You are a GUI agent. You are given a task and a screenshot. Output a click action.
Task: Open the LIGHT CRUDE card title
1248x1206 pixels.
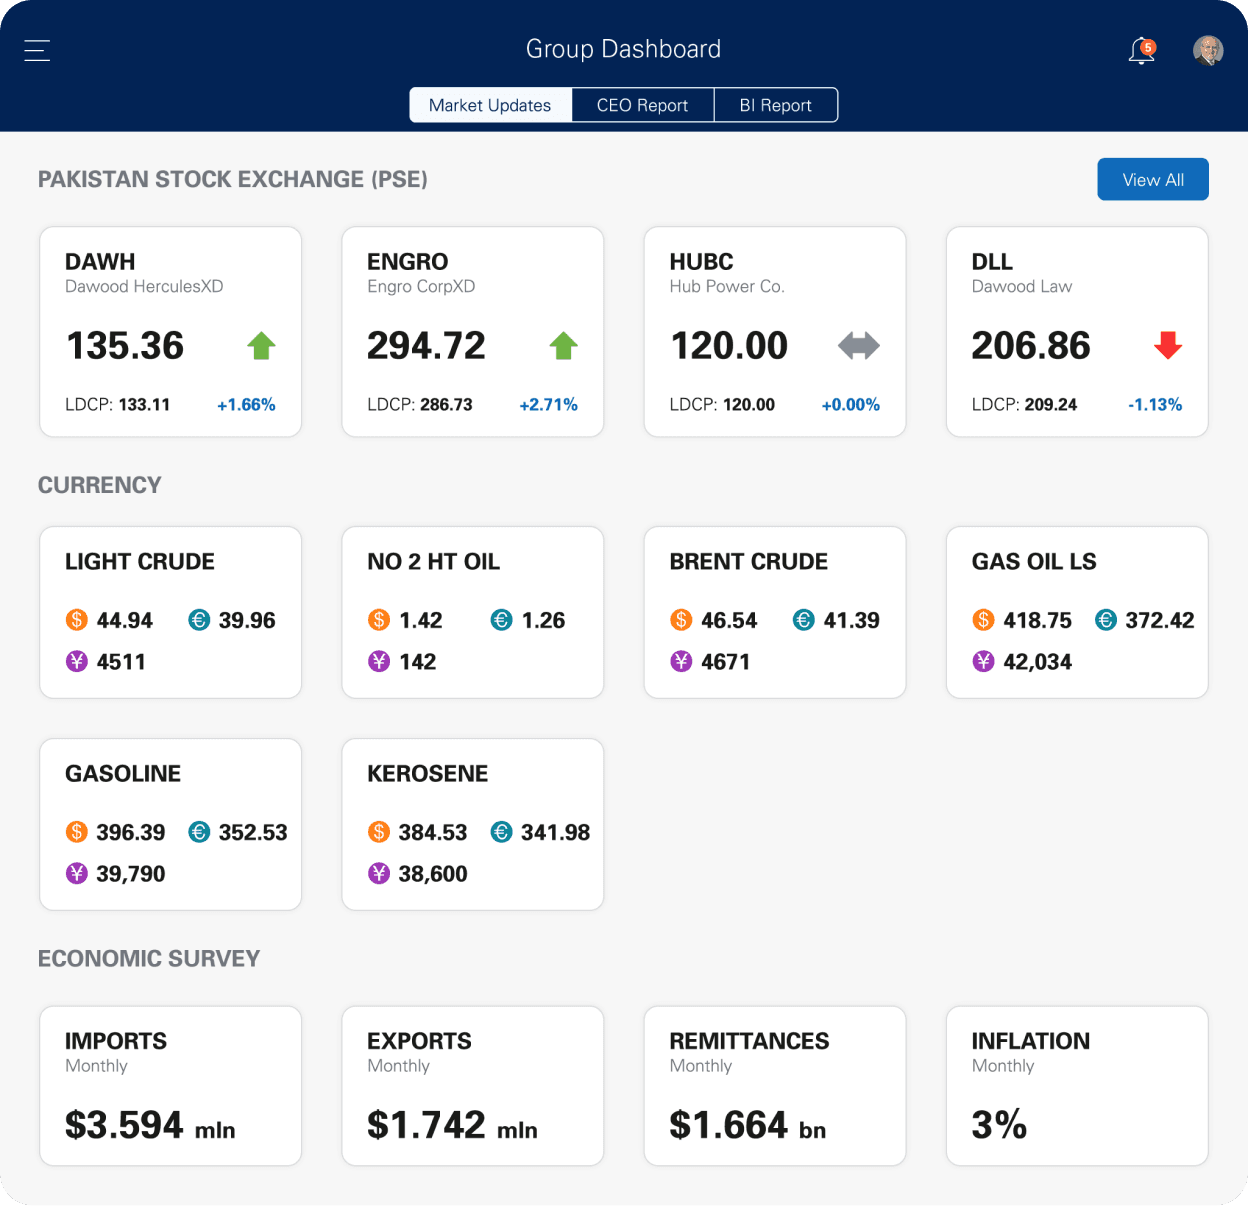tap(140, 562)
